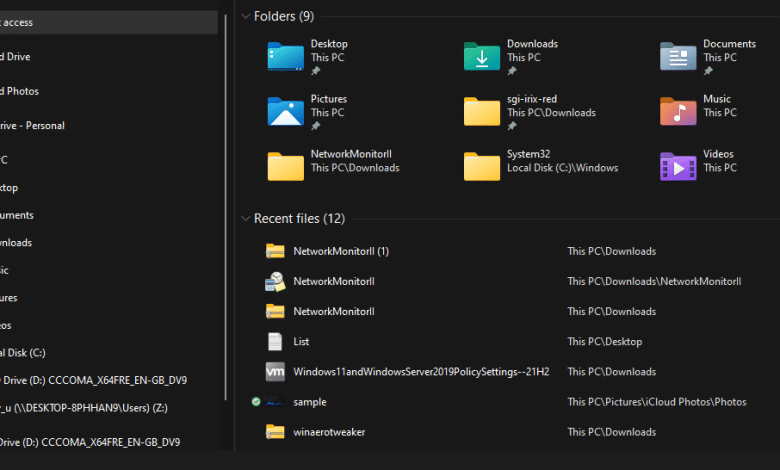
Task: Click the sgi-irix-red folder name text
Action: 532,99
